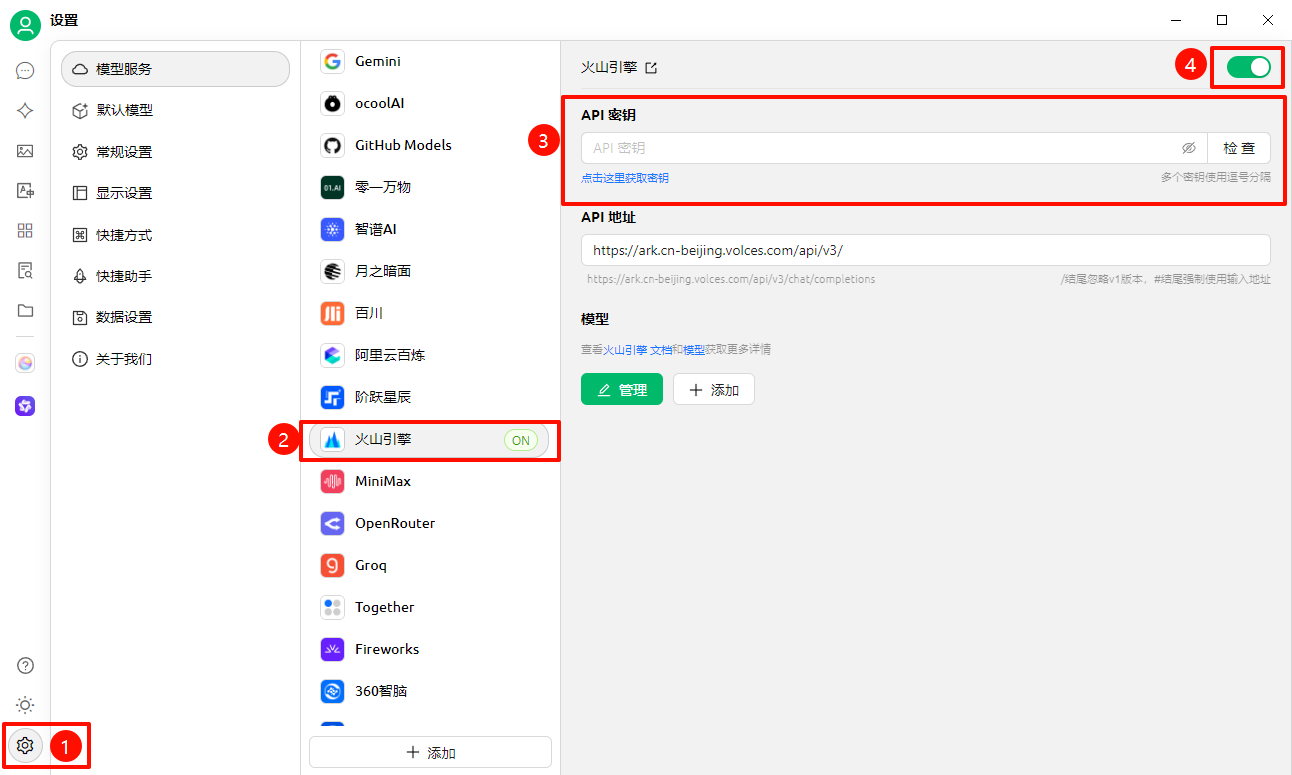Select the 阿里云百炼 provider
Viewport: 1292px width, 775px height.
[430, 355]
